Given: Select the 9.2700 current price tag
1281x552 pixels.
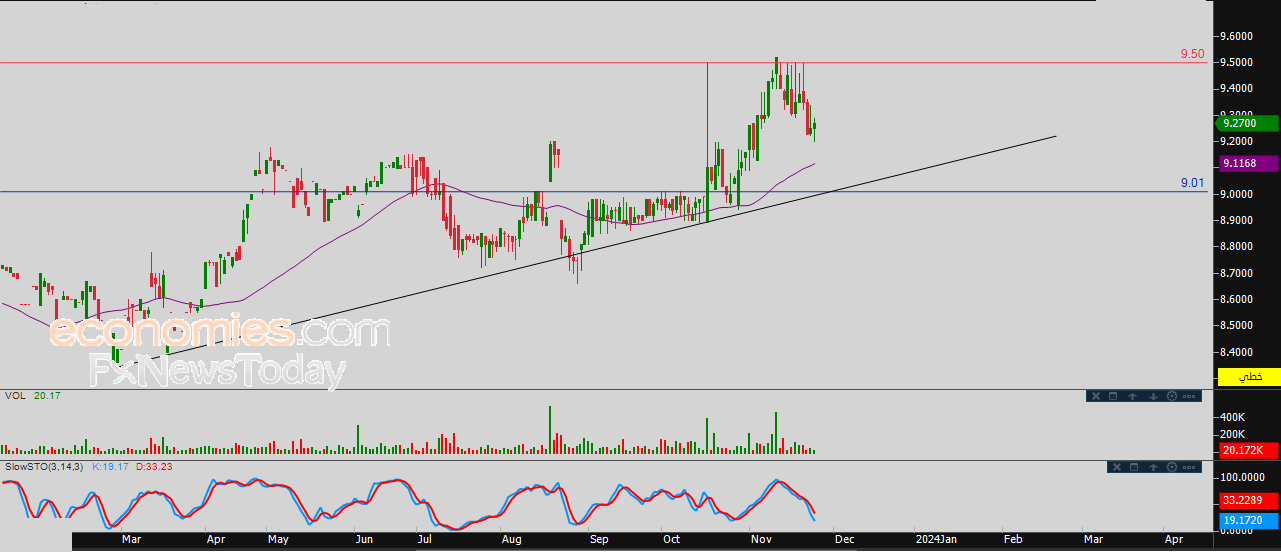Looking at the screenshot, I should point(1248,124).
